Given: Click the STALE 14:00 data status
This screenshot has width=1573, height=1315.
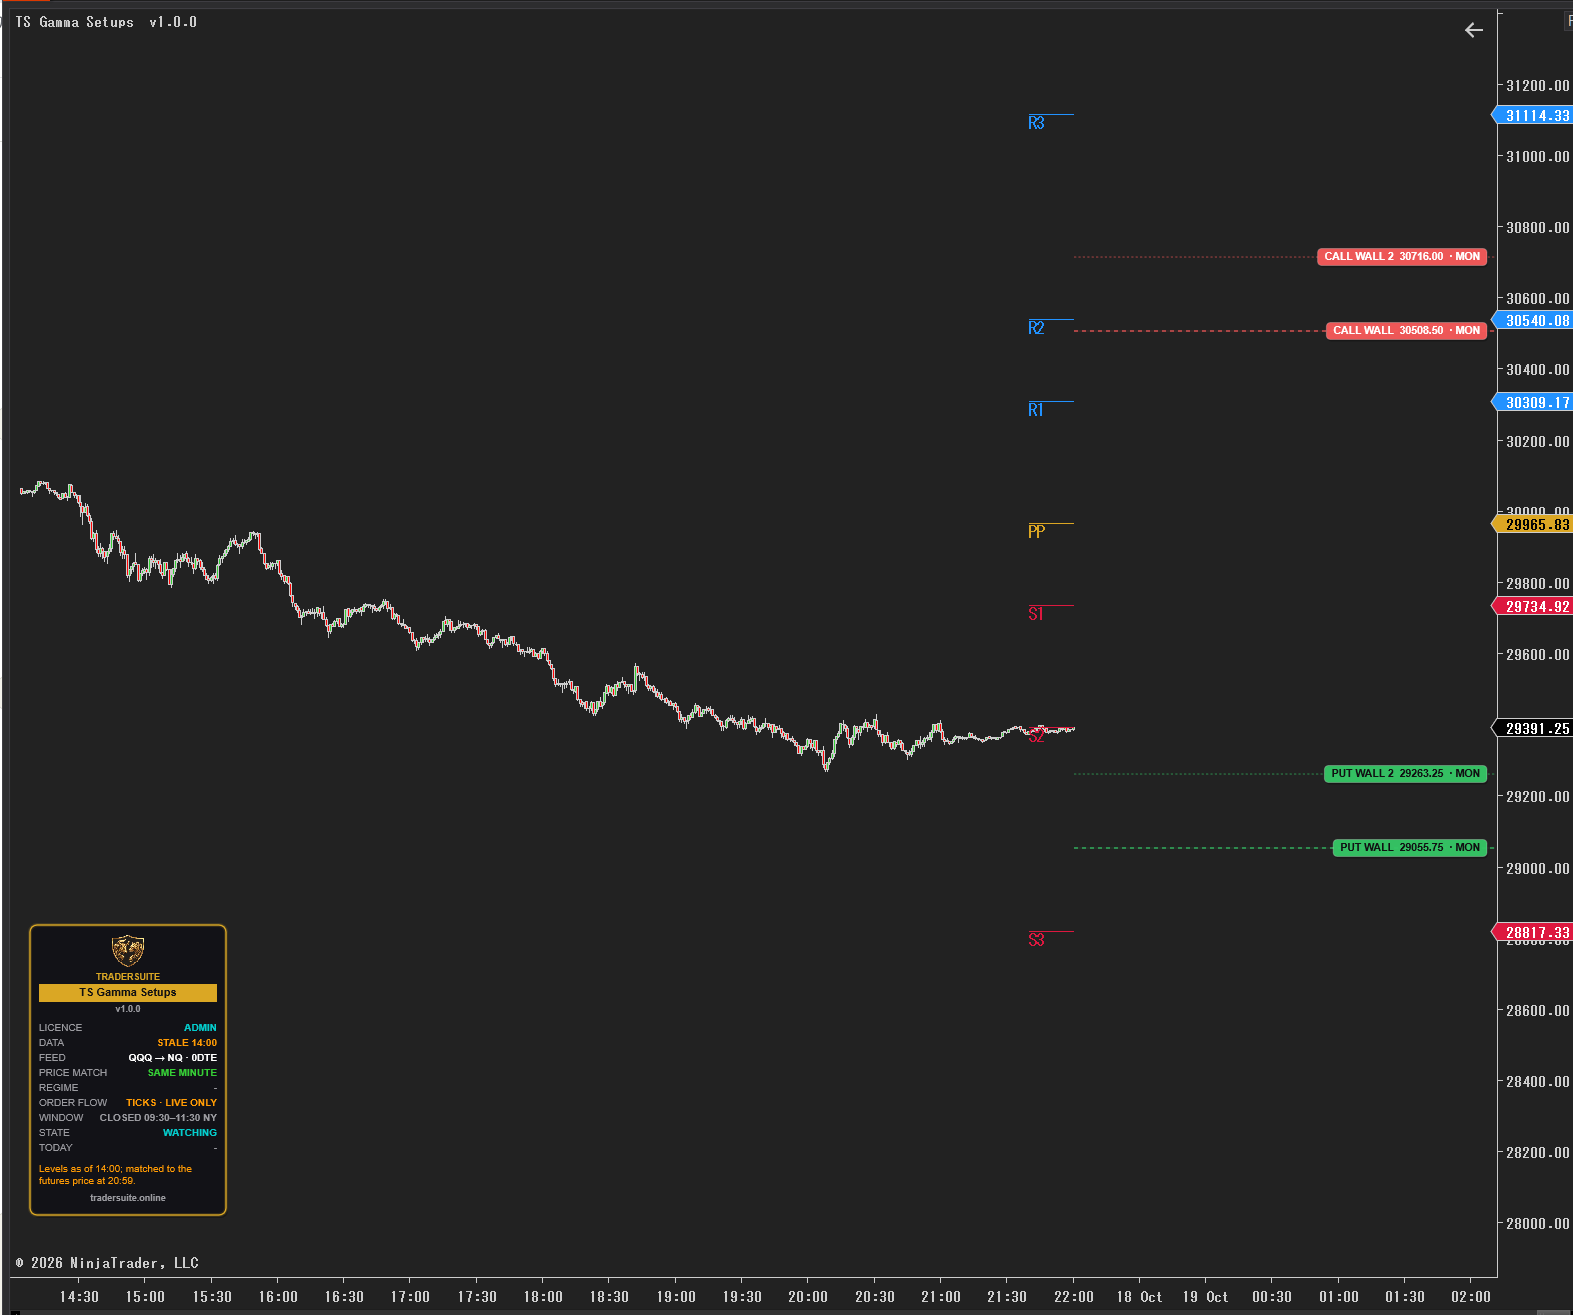Looking at the screenshot, I should (x=187, y=1043).
